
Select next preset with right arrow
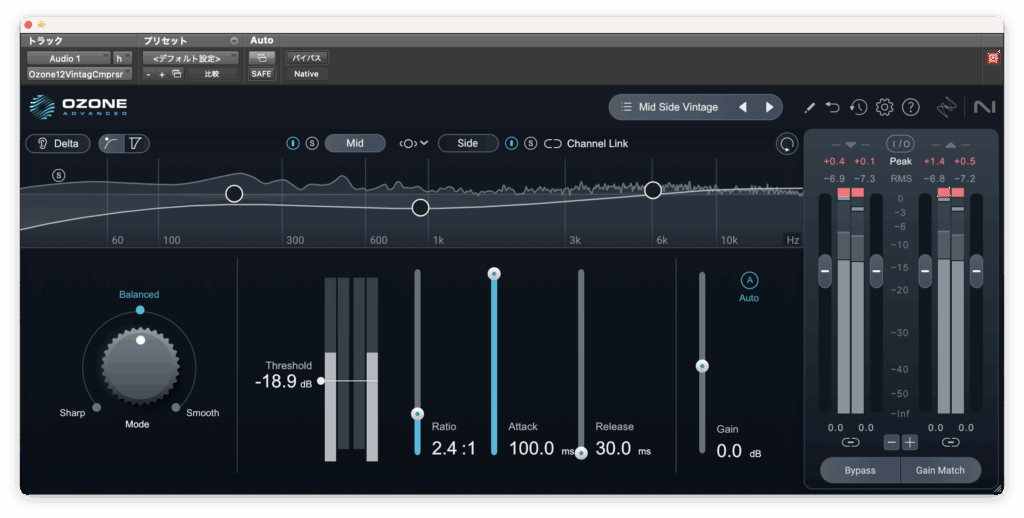[x=769, y=107]
